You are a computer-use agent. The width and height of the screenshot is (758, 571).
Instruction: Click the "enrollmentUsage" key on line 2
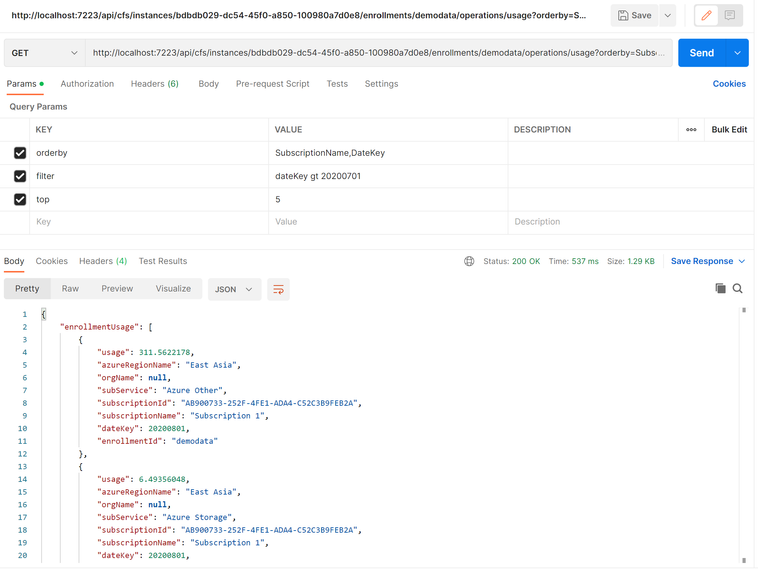pyautogui.click(x=100, y=327)
